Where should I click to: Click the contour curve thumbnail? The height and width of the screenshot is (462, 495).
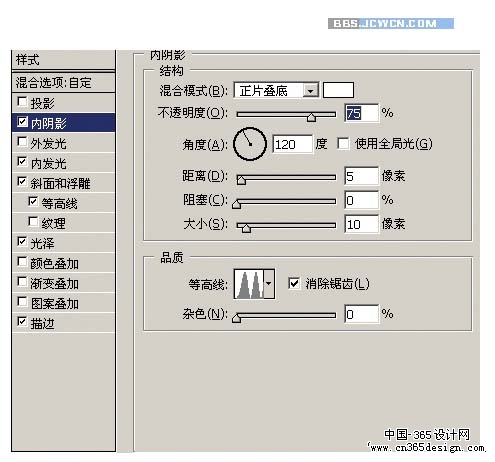pyautogui.click(x=249, y=284)
